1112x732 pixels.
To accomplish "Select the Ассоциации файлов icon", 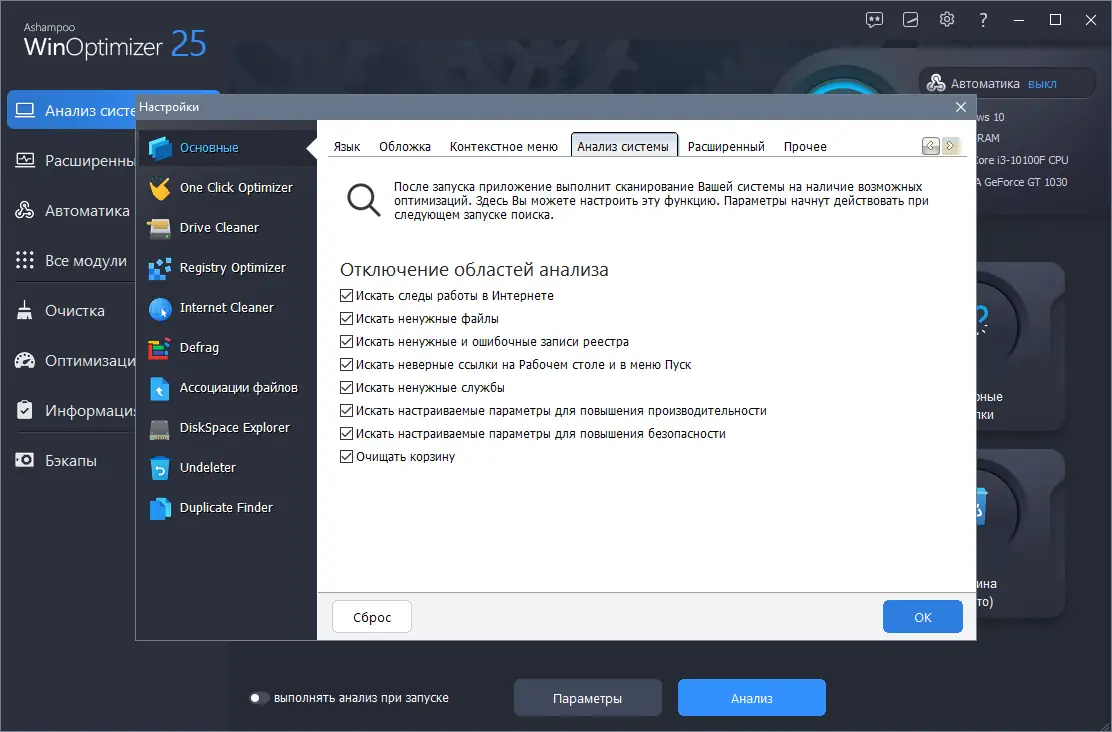I will coord(160,388).
